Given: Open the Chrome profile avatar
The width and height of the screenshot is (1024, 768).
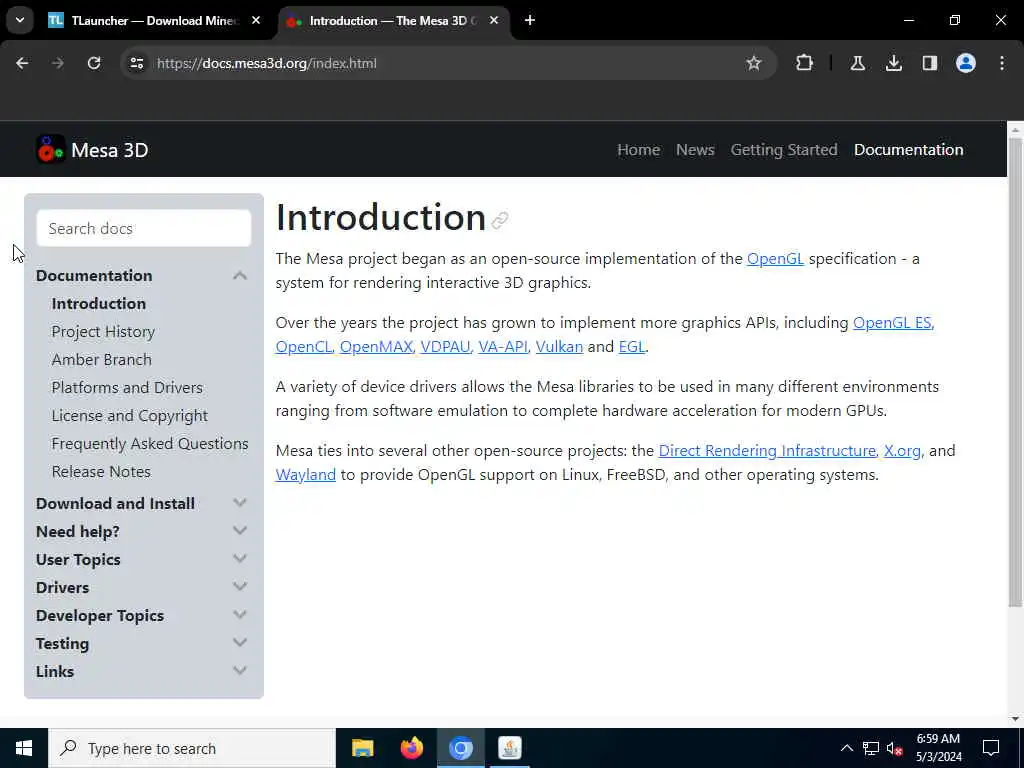Looking at the screenshot, I should pos(966,63).
